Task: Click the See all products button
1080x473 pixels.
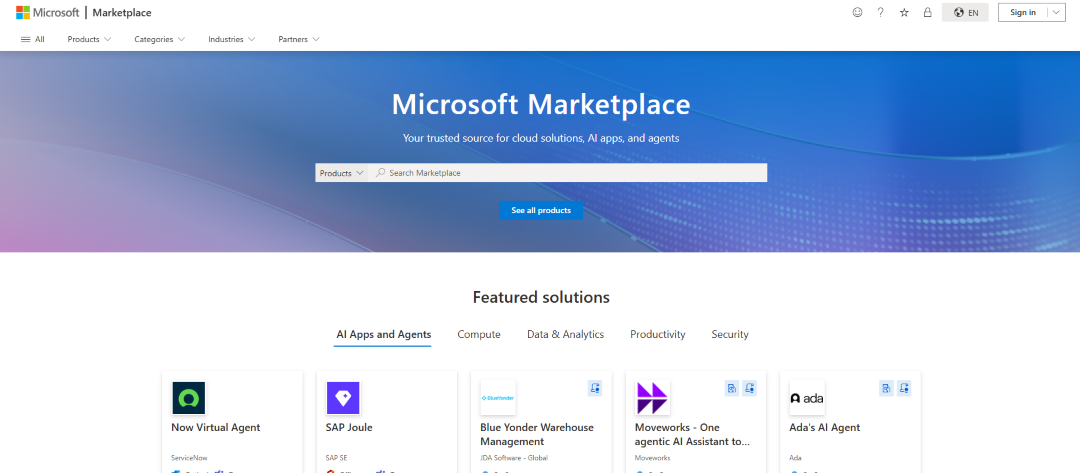Action: (x=541, y=210)
